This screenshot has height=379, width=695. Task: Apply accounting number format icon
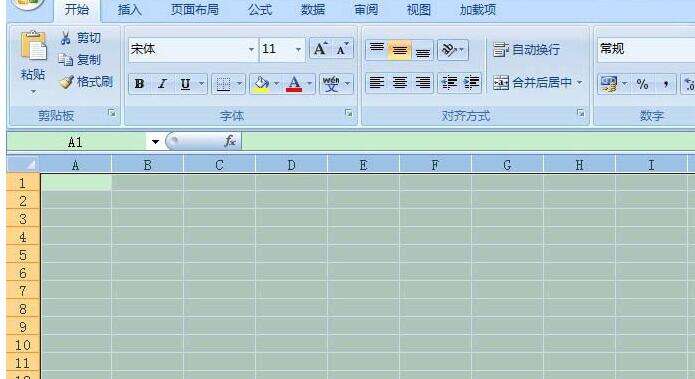(x=608, y=84)
